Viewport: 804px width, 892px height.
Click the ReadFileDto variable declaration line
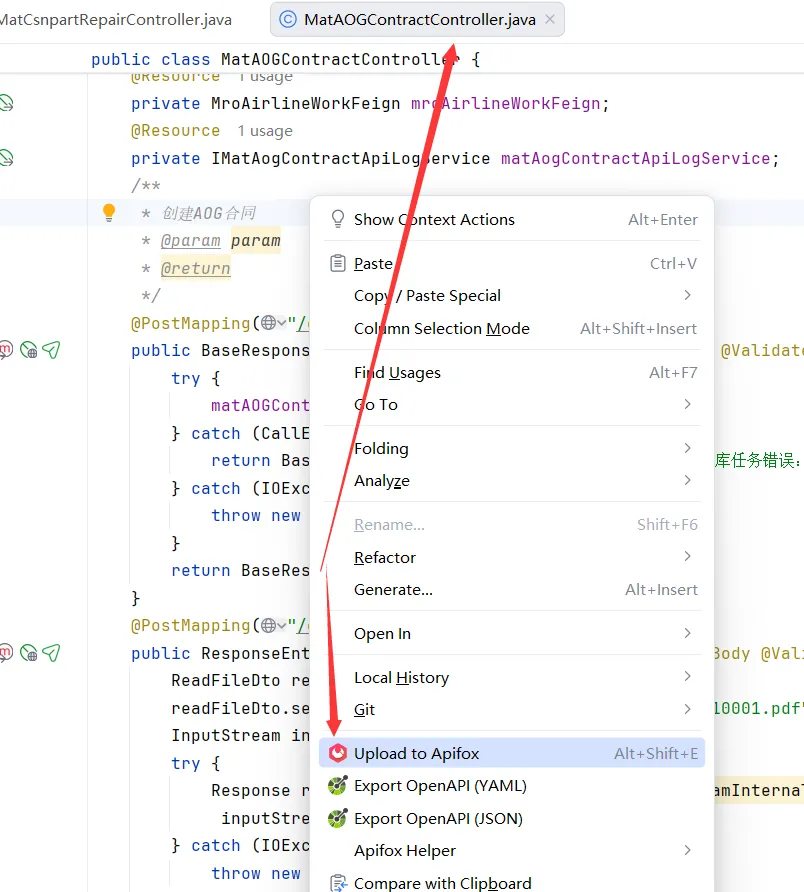(x=241, y=680)
